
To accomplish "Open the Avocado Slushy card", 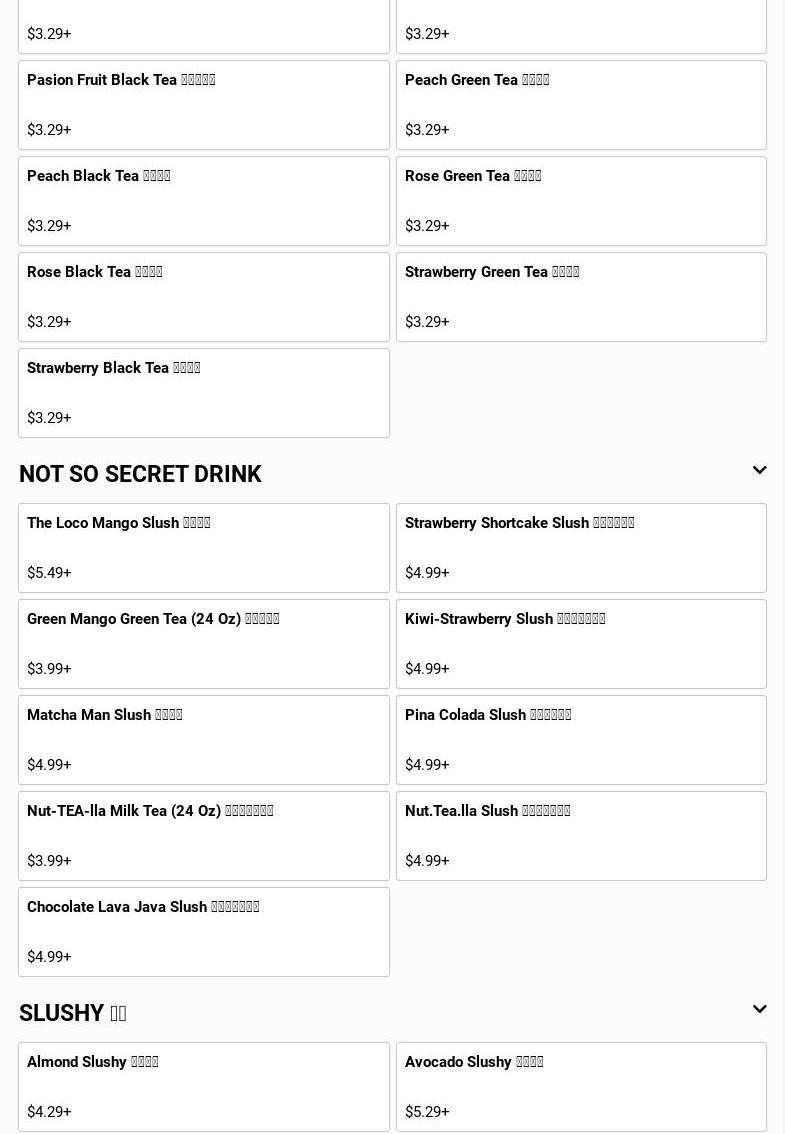I will pyautogui.click(x=581, y=1087).
